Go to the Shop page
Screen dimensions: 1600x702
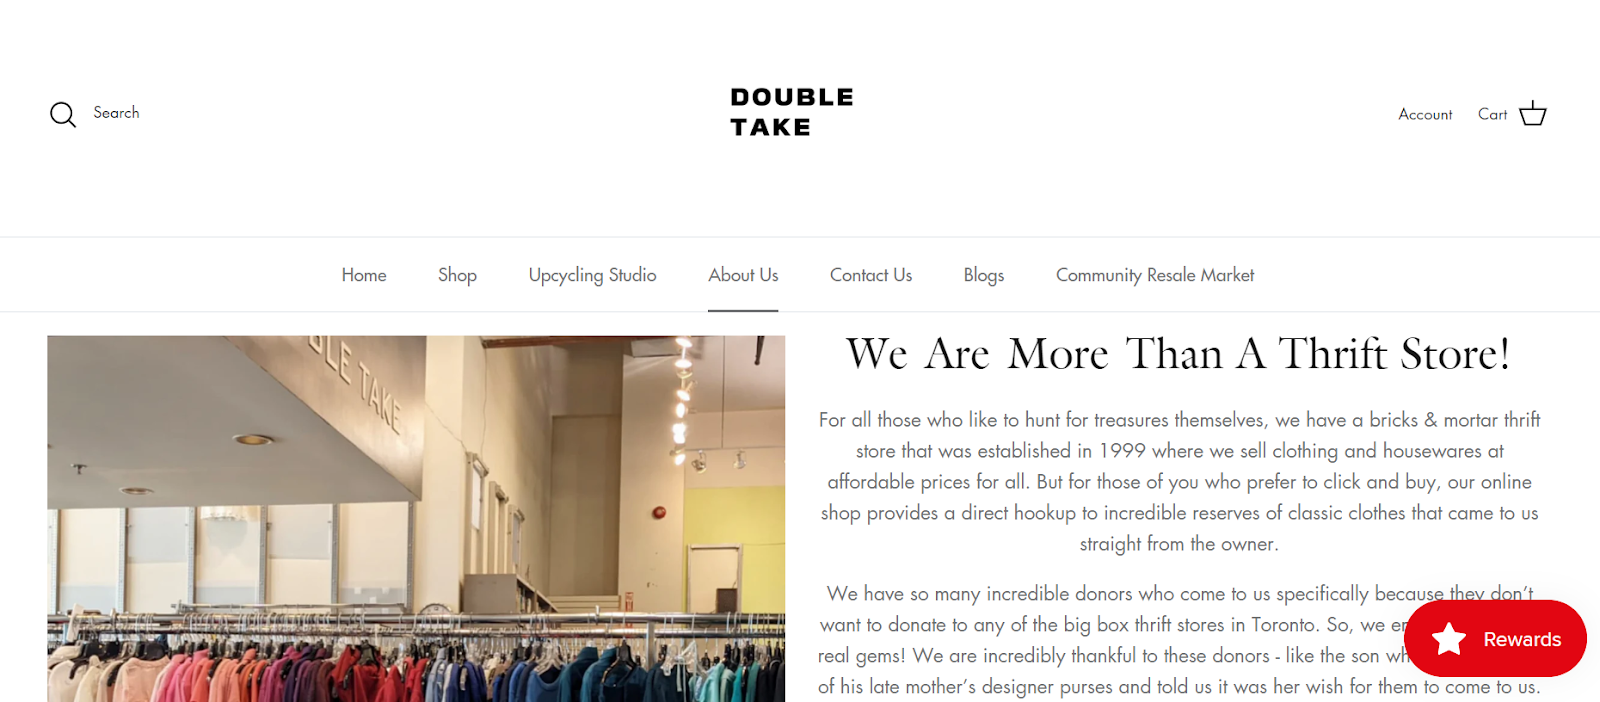coord(457,275)
